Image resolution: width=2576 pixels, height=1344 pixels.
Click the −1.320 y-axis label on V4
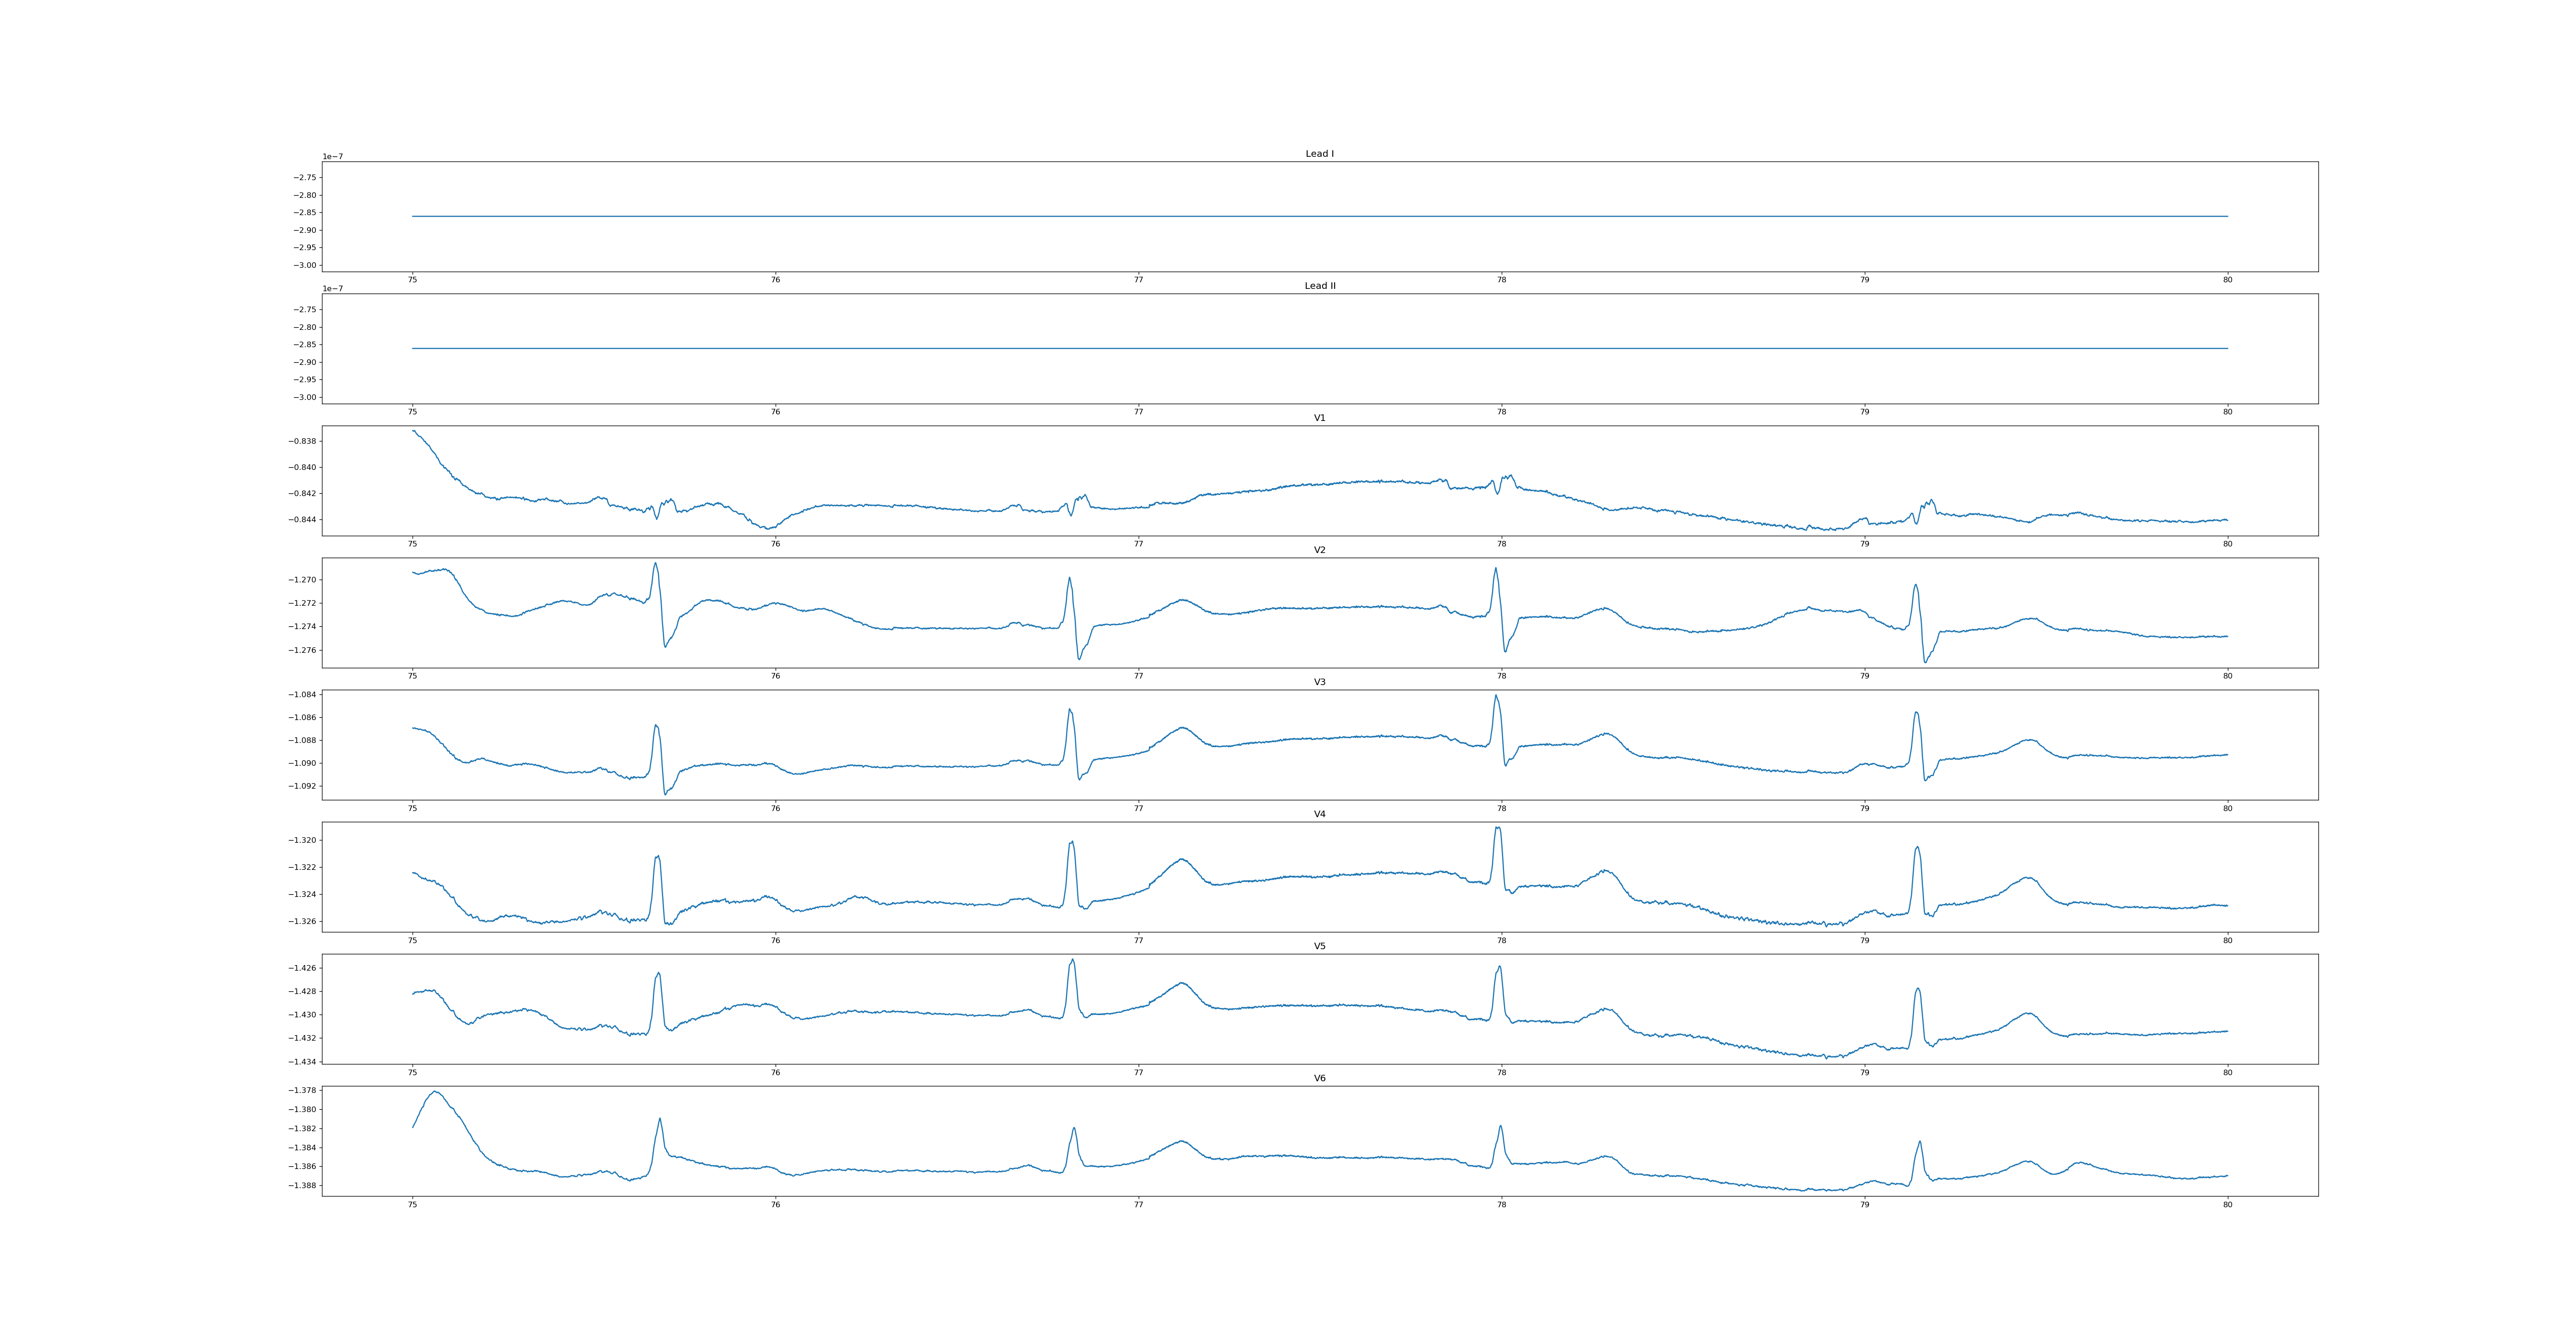click(303, 840)
